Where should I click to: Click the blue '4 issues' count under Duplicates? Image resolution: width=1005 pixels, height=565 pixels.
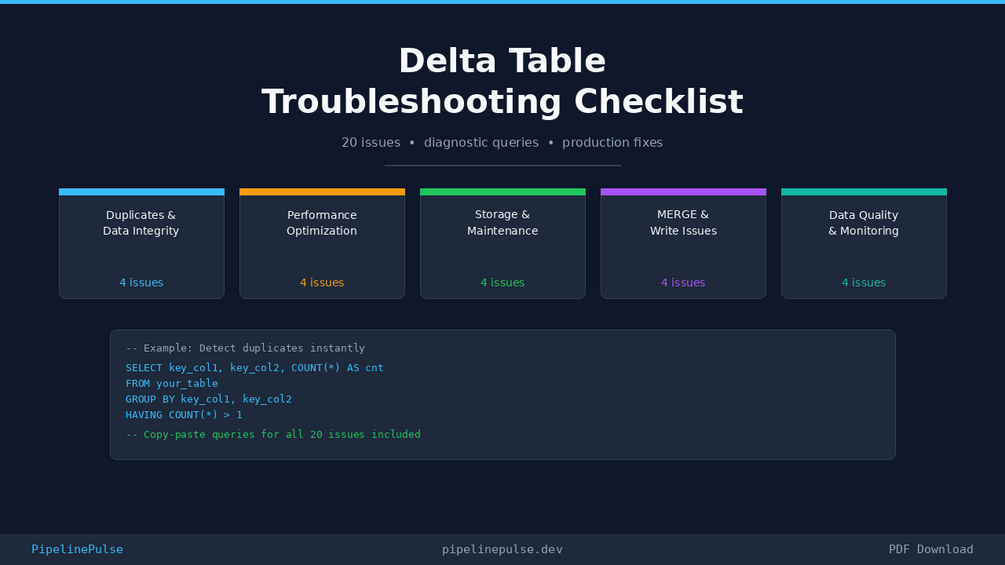pos(141,283)
